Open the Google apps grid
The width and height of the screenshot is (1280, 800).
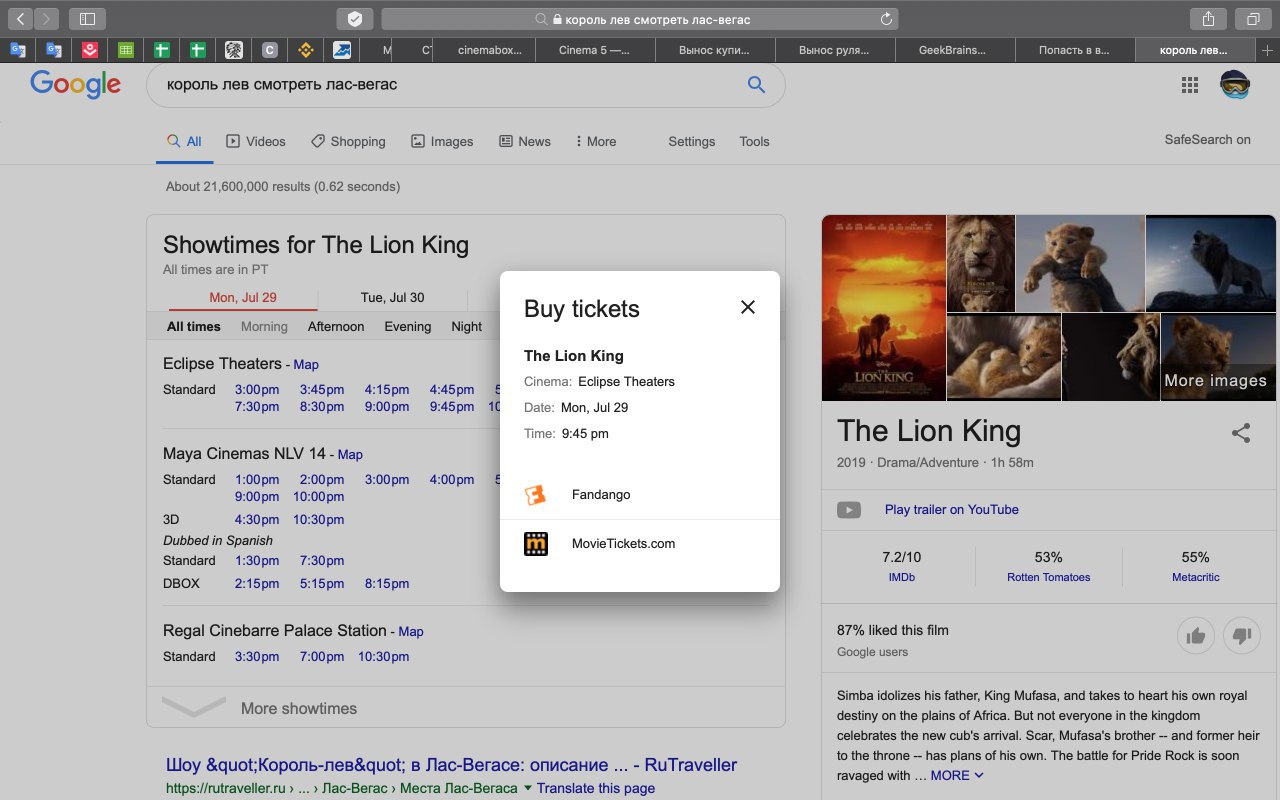coord(1189,85)
